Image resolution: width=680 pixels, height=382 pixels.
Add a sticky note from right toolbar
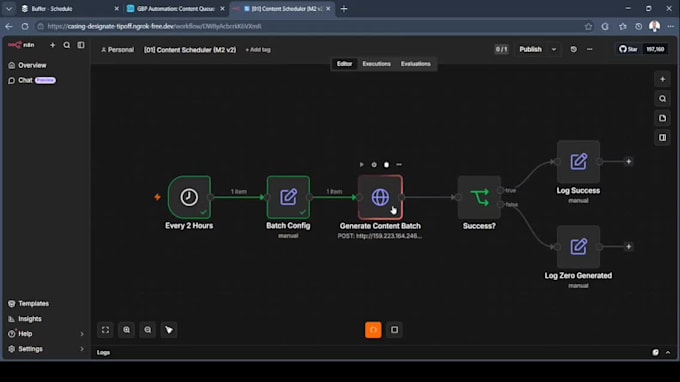pyautogui.click(x=662, y=118)
